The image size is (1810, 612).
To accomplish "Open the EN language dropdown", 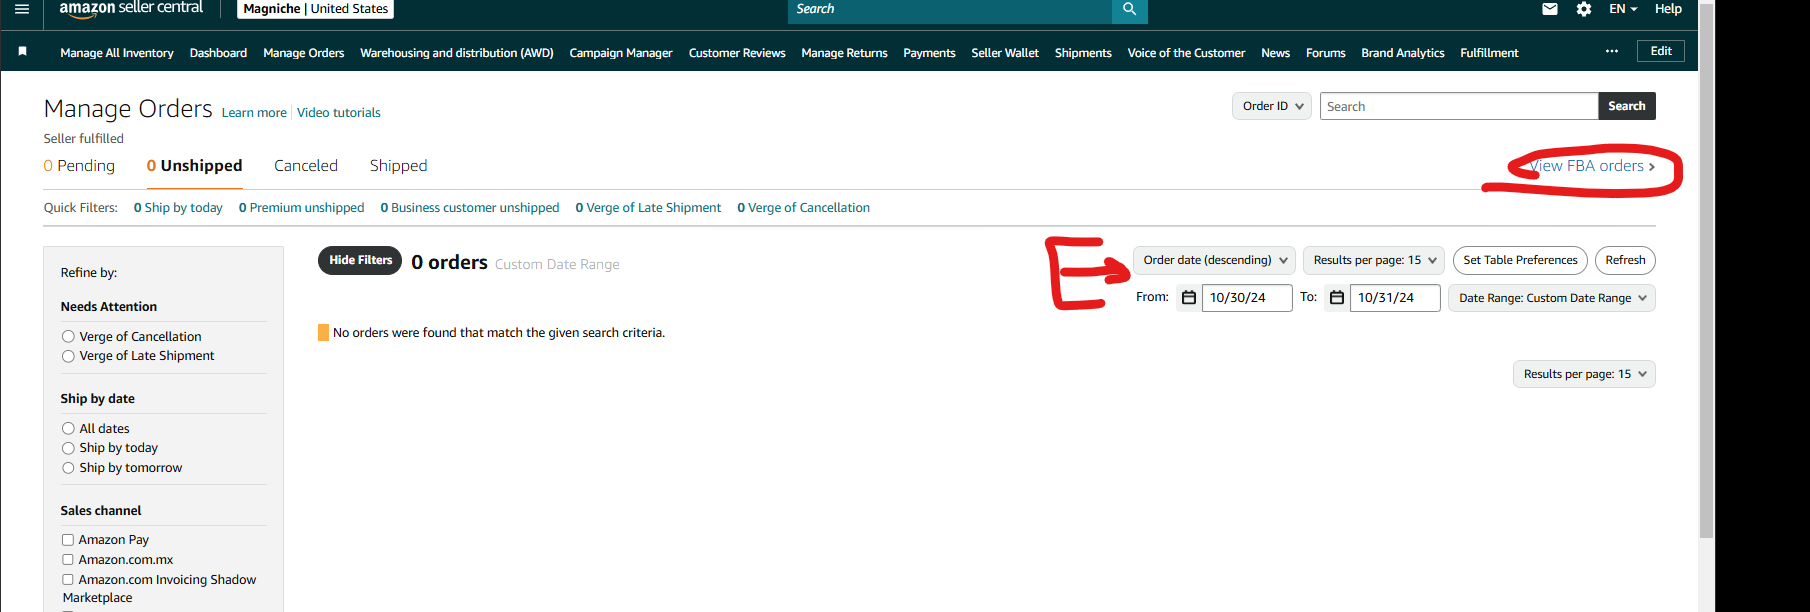I will click(1622, 9).
